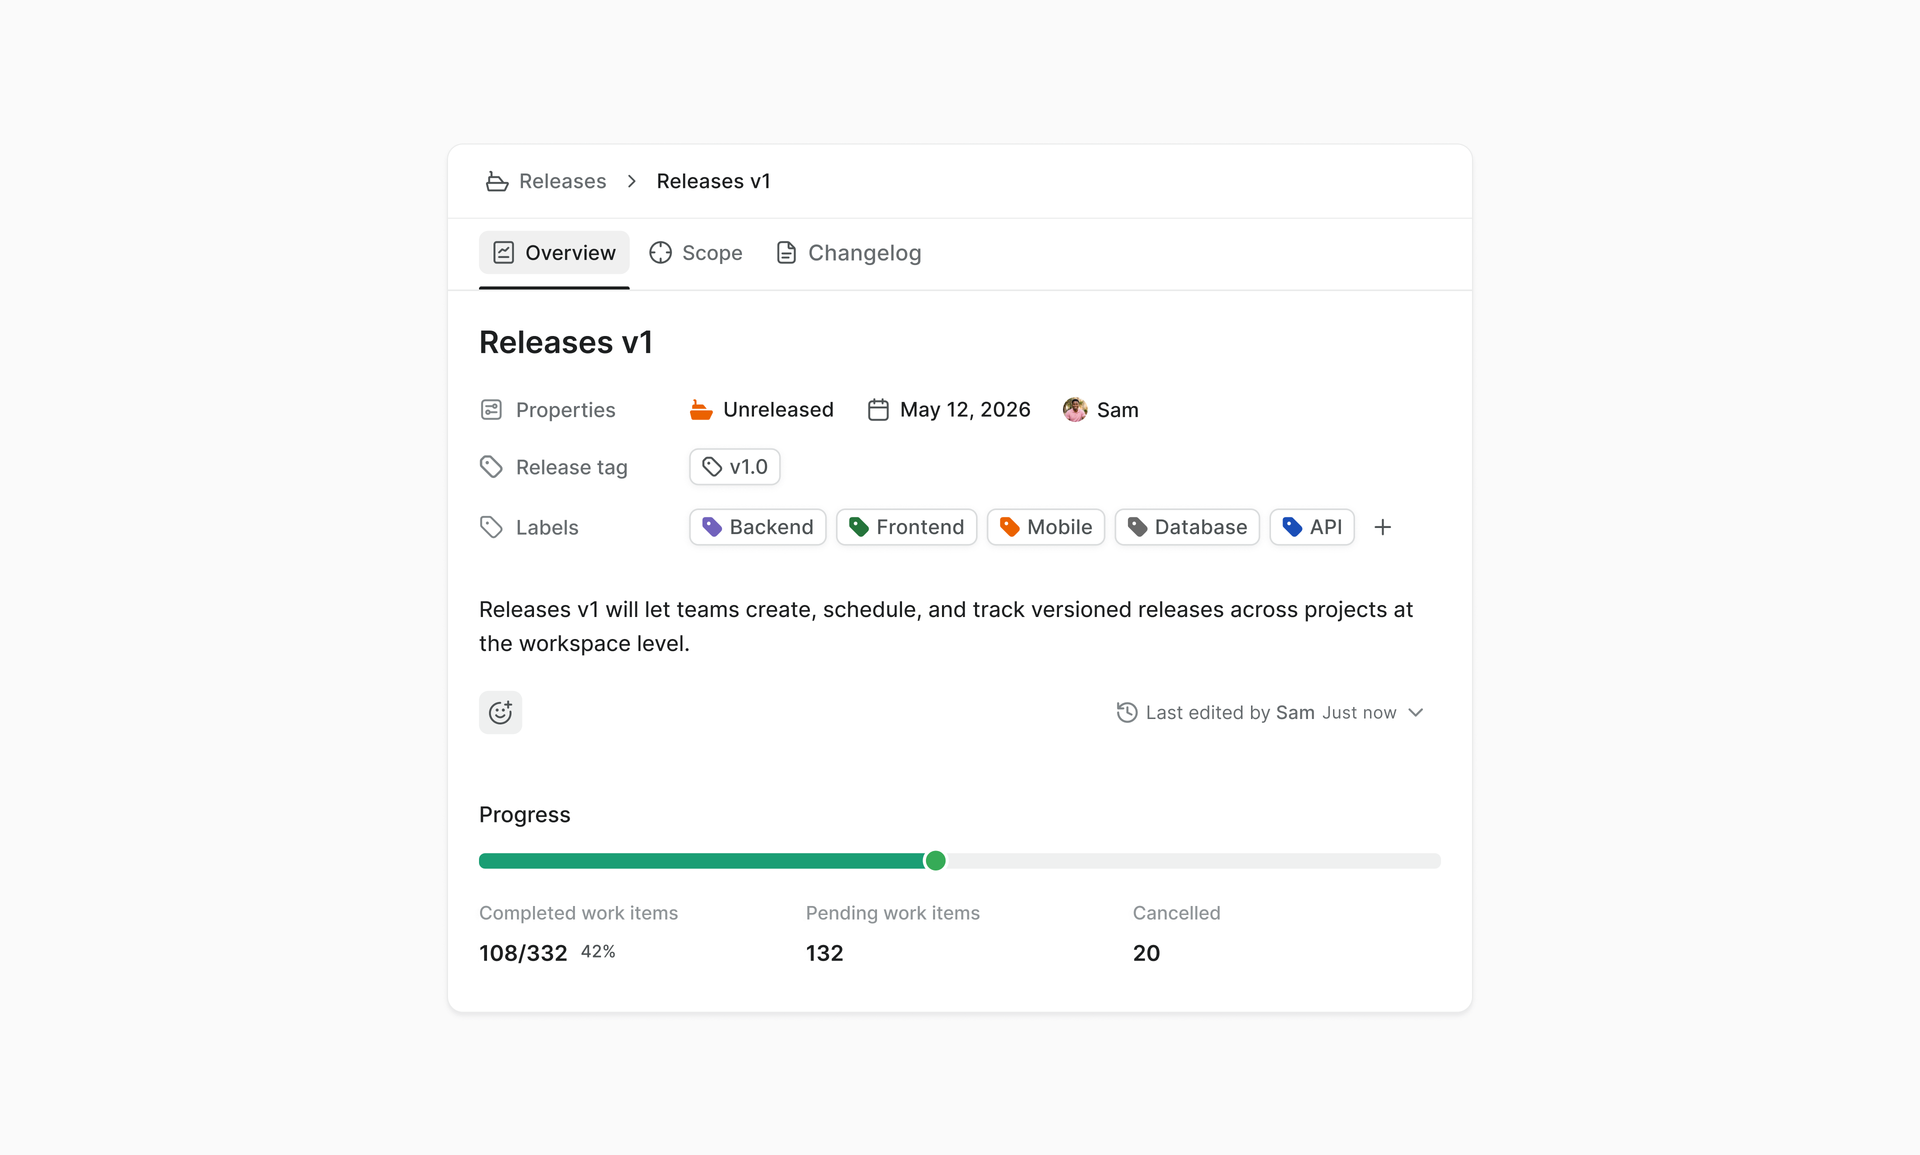The width and height of the screenshot is (1920, 1155).
Task: Add a new label with plus icon
Action: (x=1383, y=527)
